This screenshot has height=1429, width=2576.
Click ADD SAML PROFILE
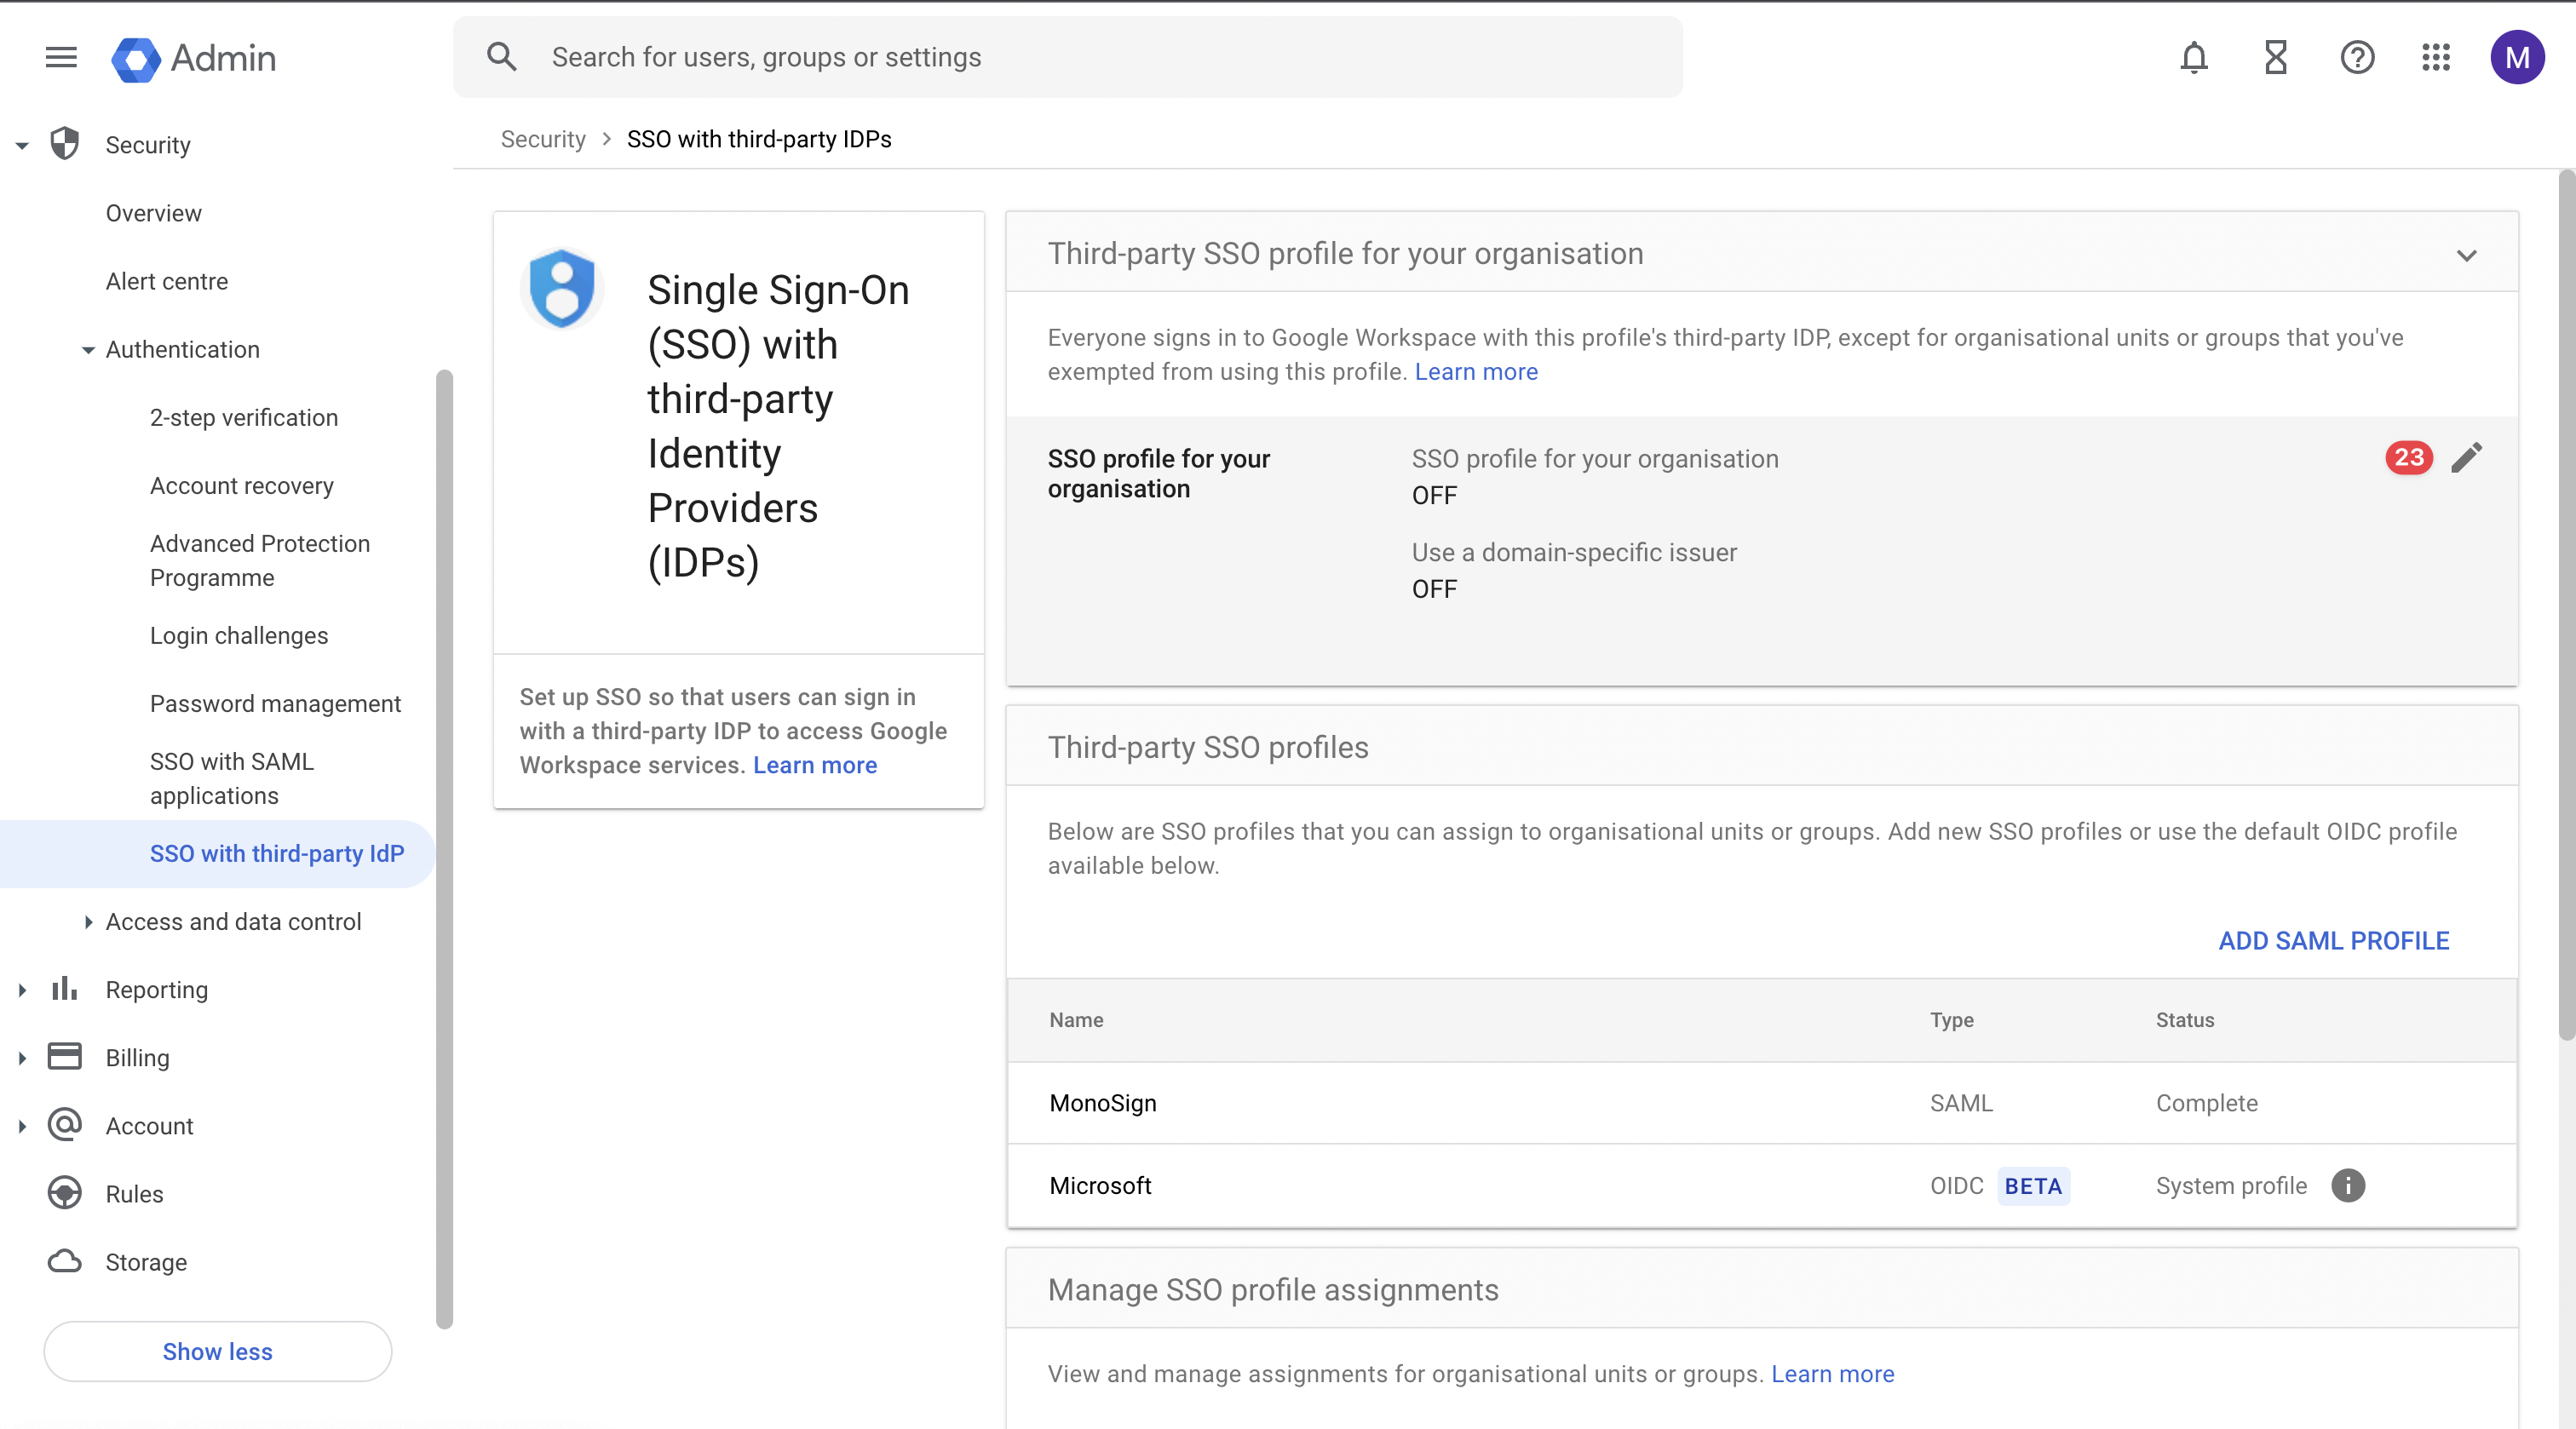click(x=2333, y=940)
